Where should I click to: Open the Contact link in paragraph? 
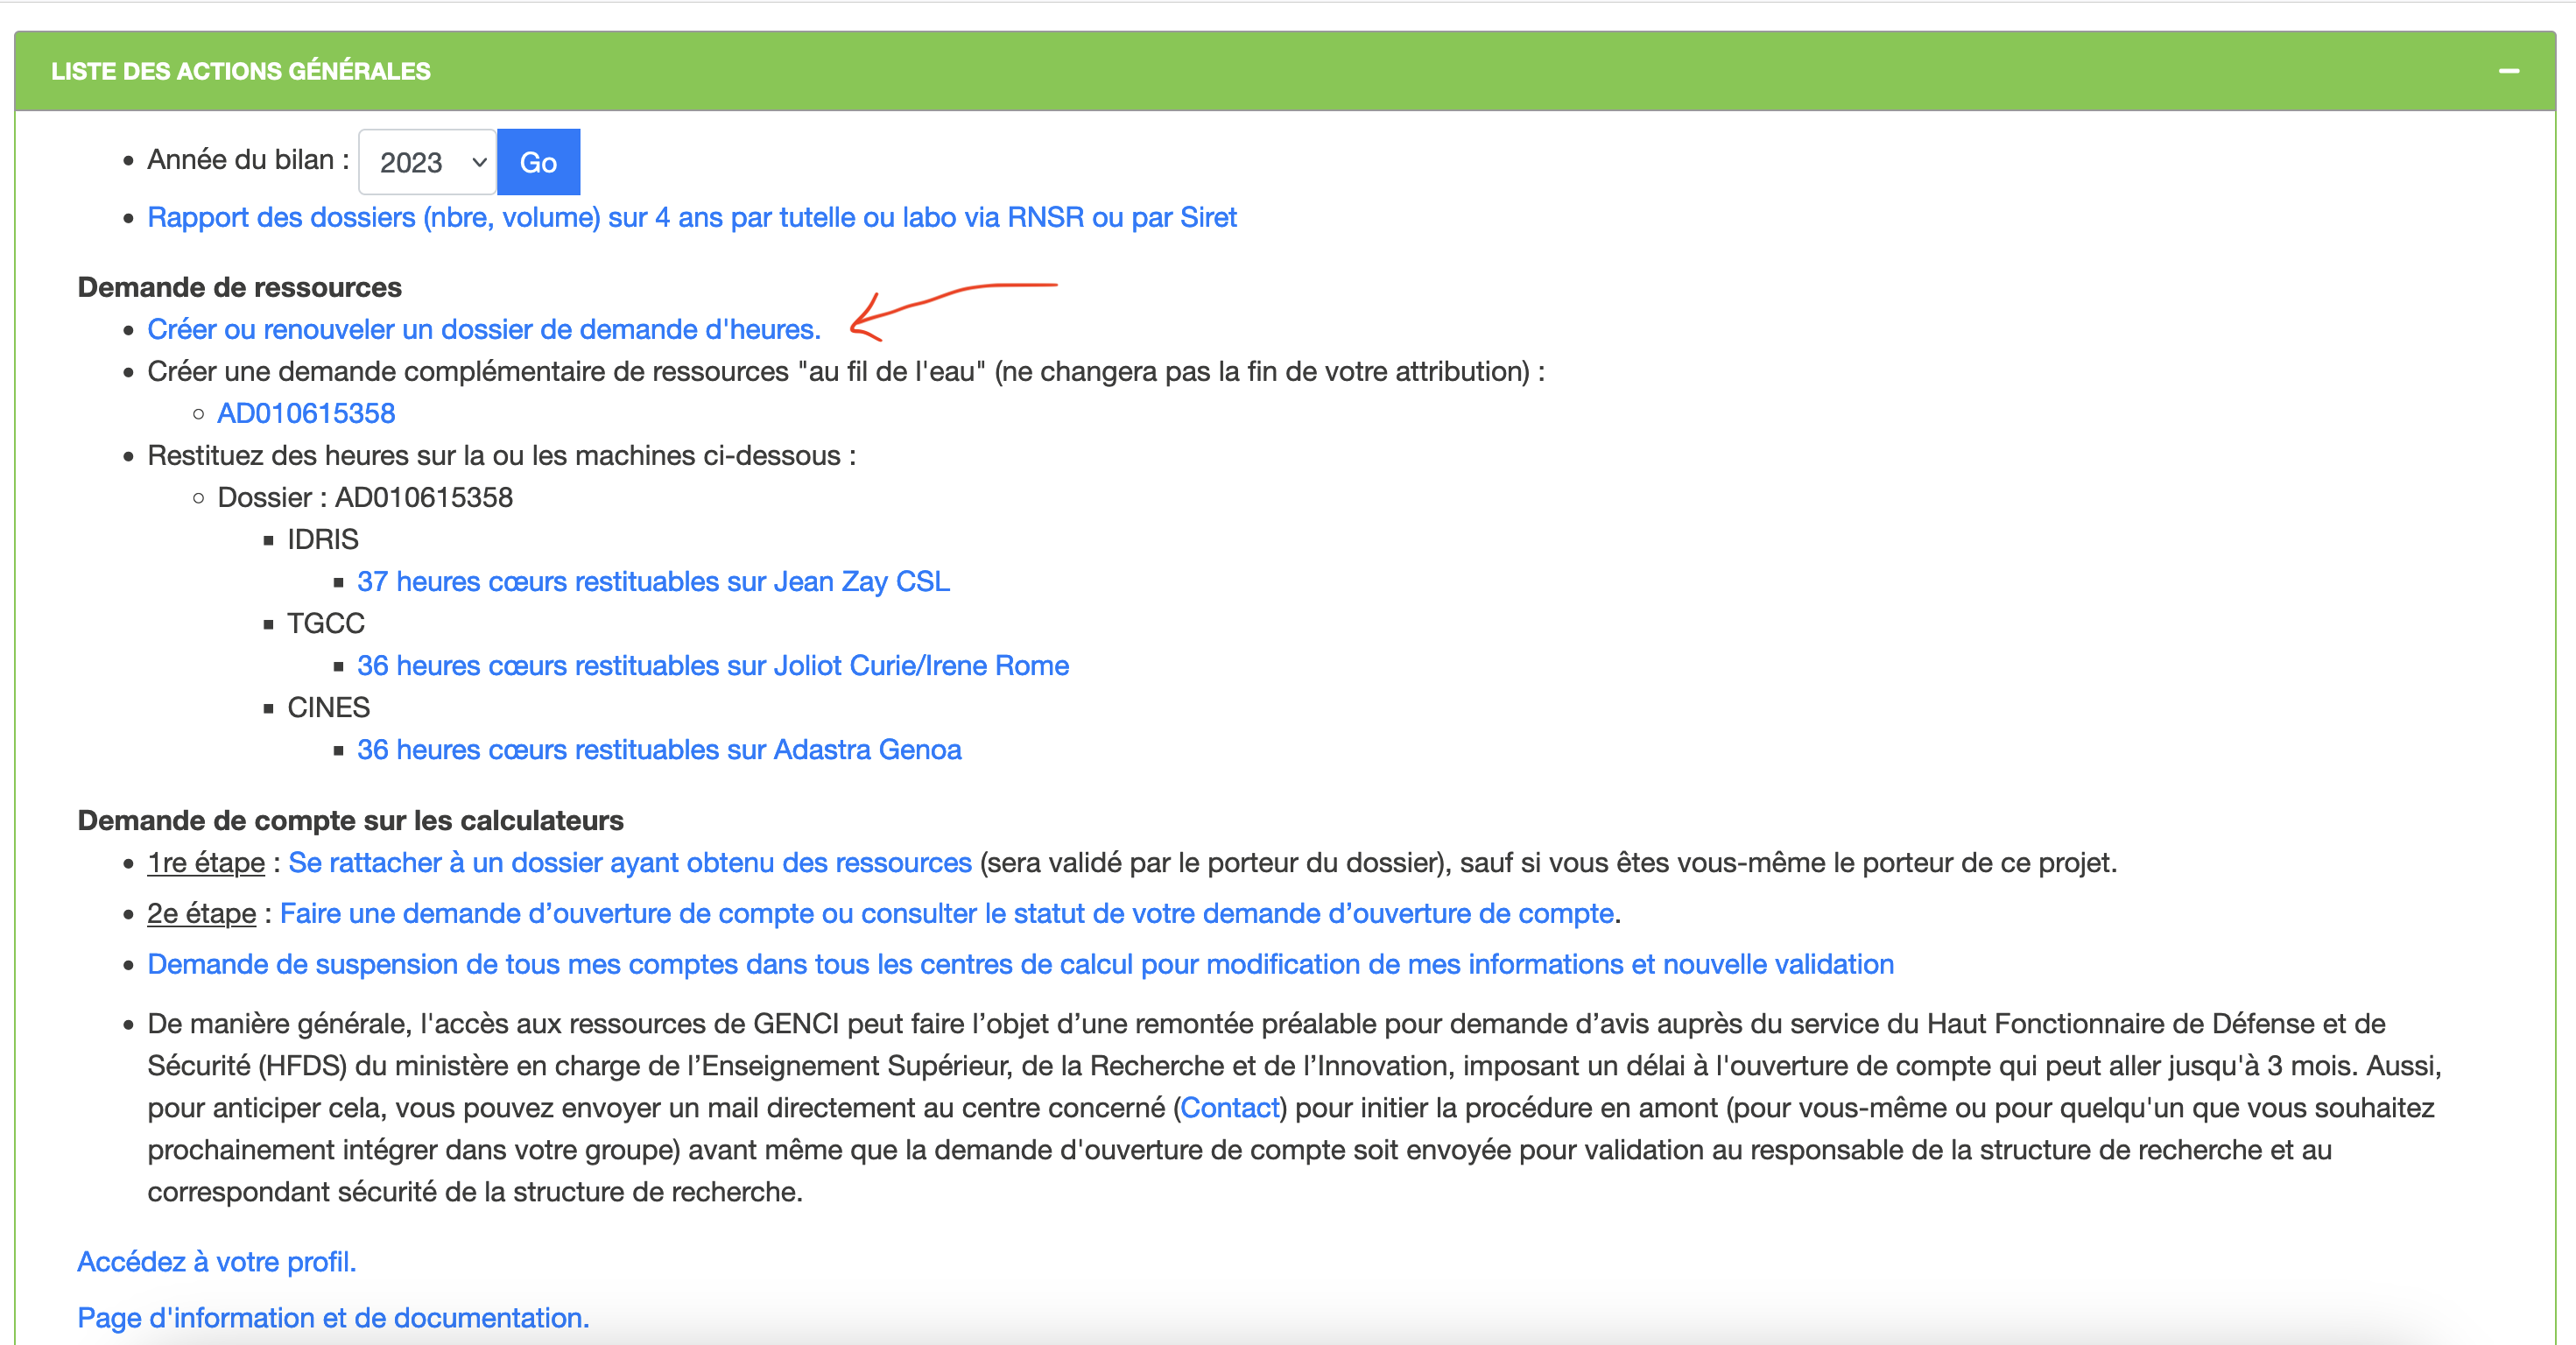[1229, 1107]
